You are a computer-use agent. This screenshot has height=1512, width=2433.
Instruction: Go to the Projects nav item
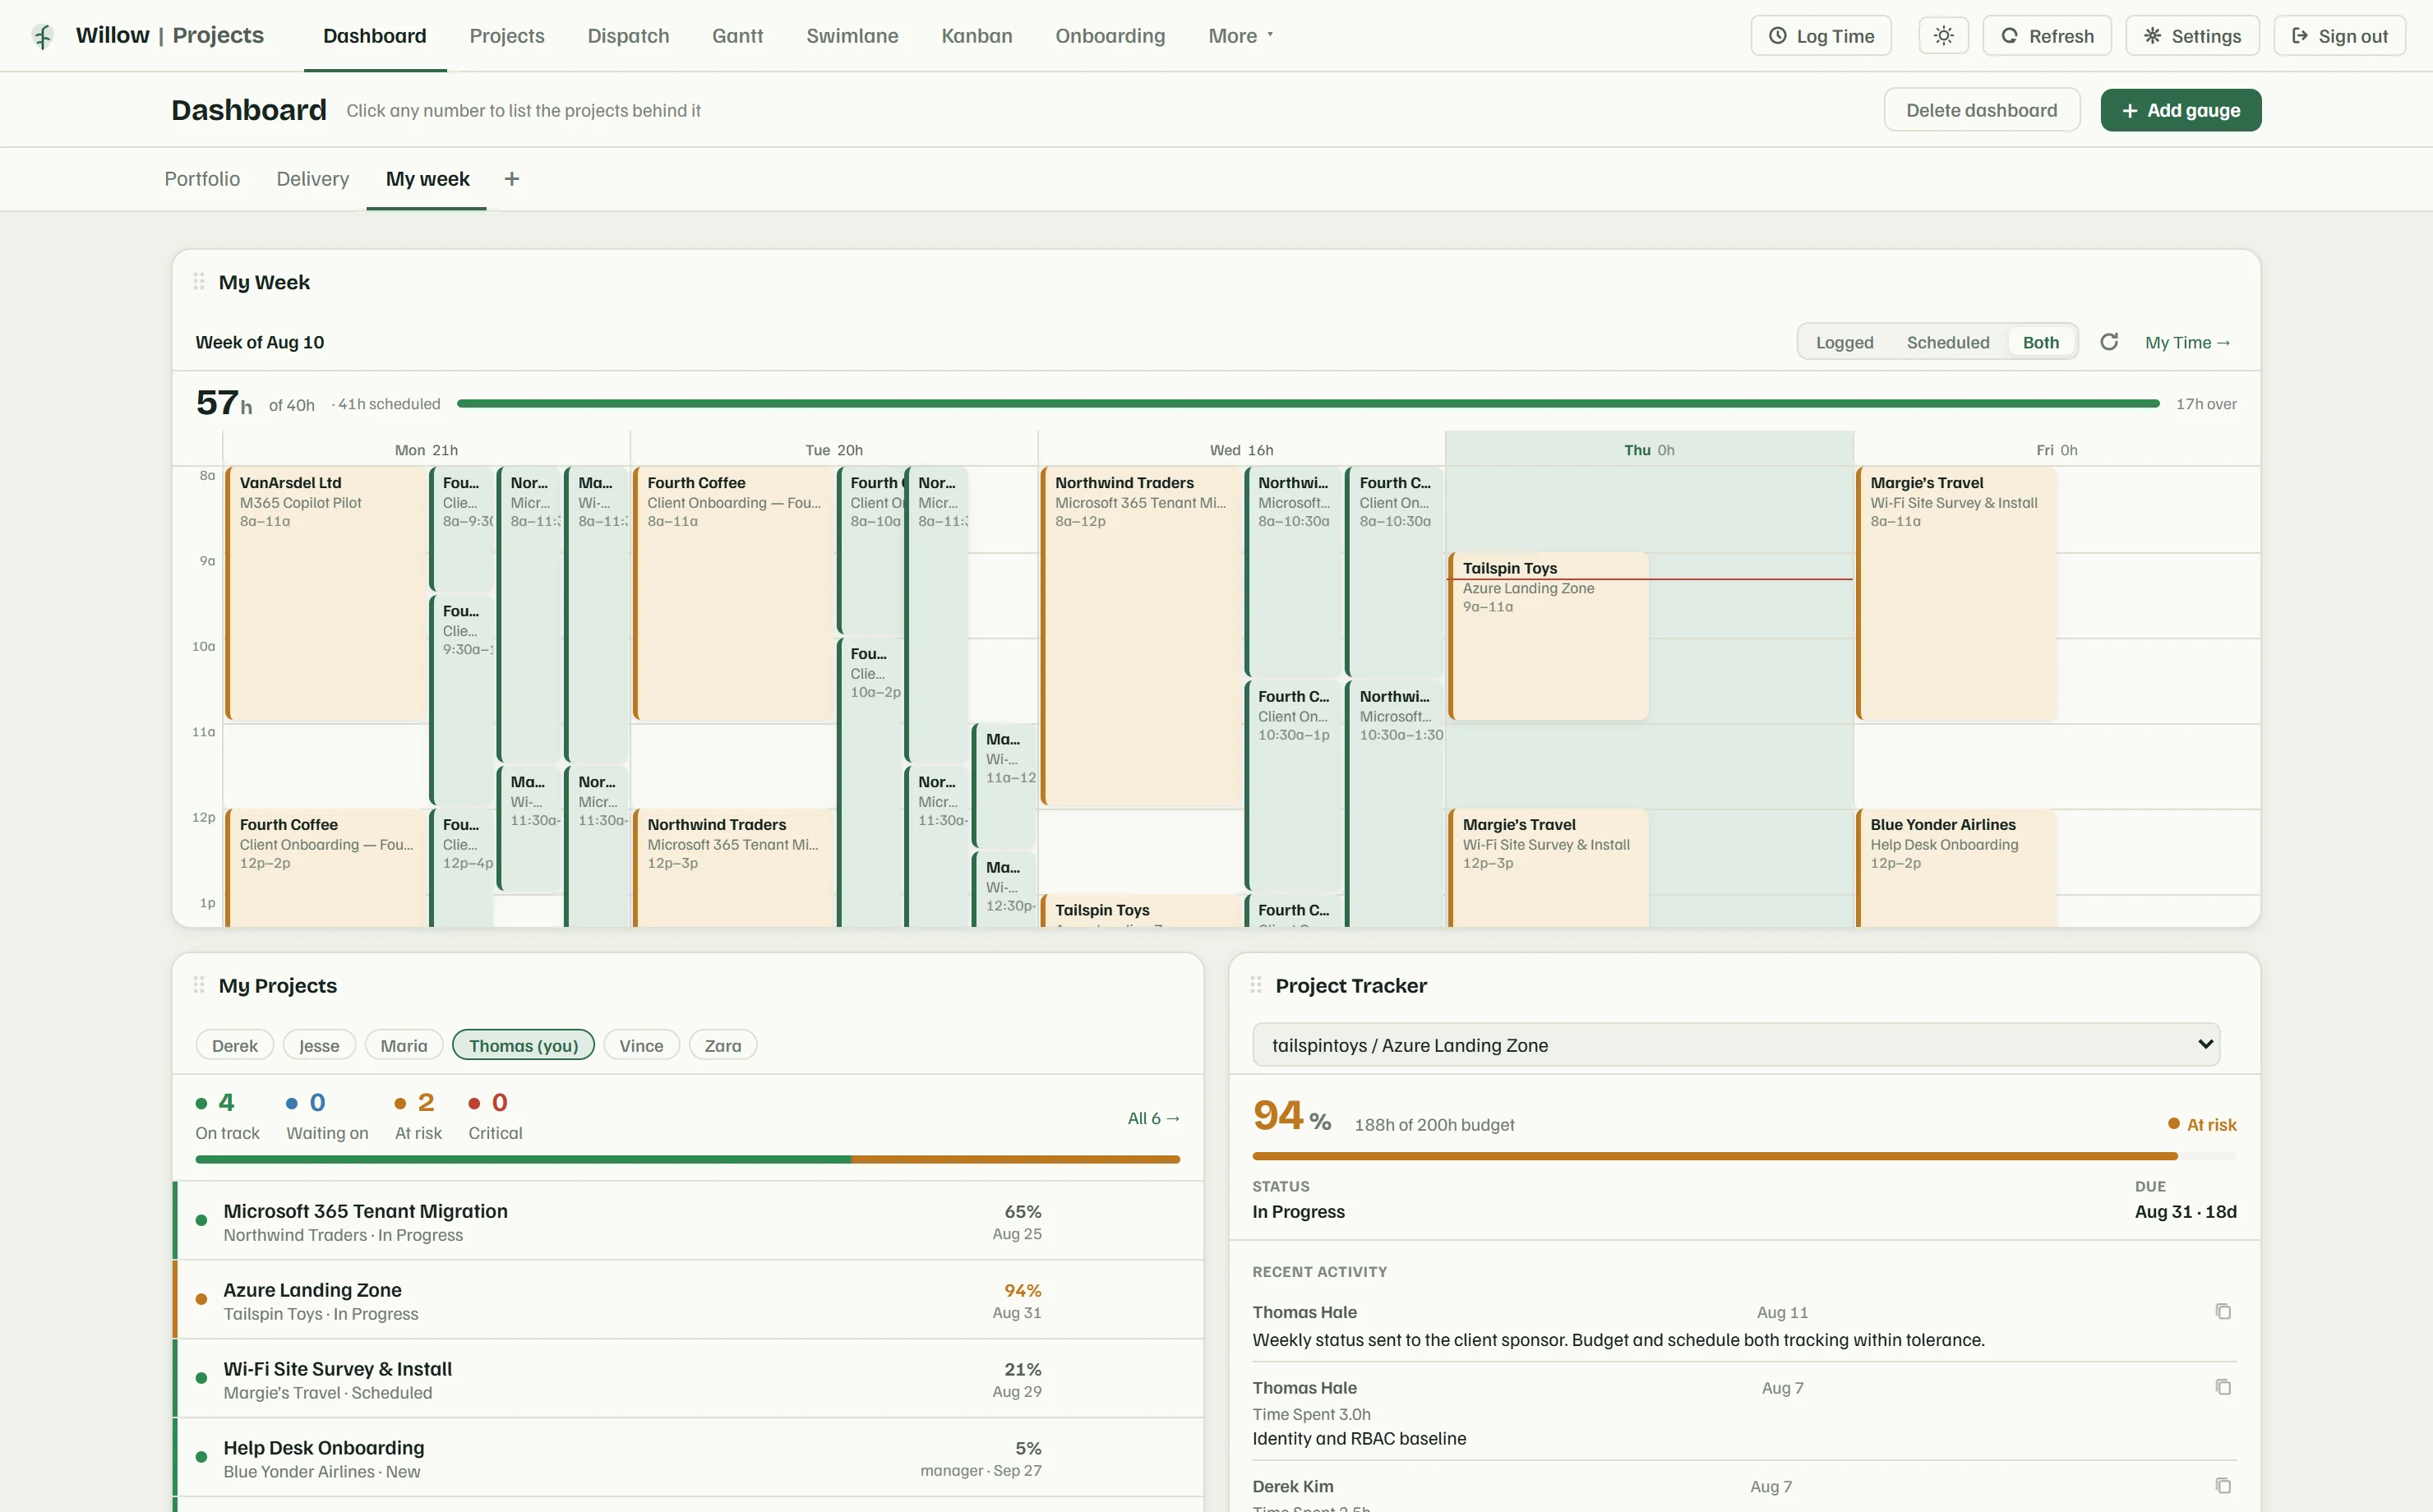click(x=507, y=36)
